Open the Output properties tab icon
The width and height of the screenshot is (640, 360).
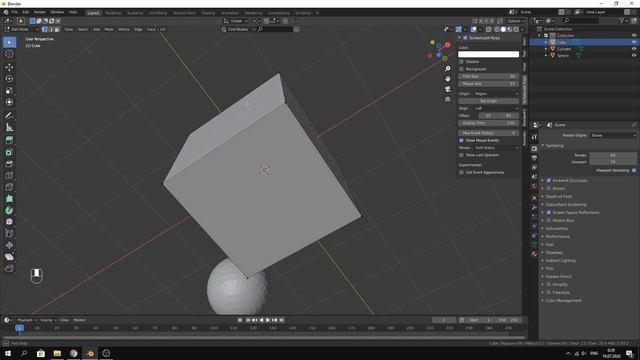(534, 158)
